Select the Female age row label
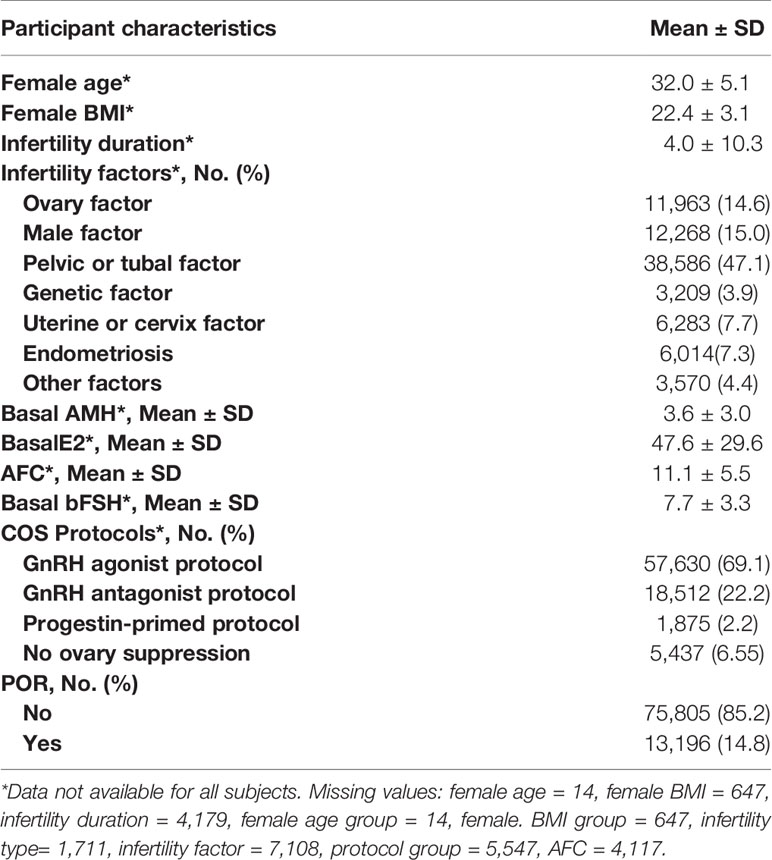This screenshot has width=772, height=860. pos(66,83)
